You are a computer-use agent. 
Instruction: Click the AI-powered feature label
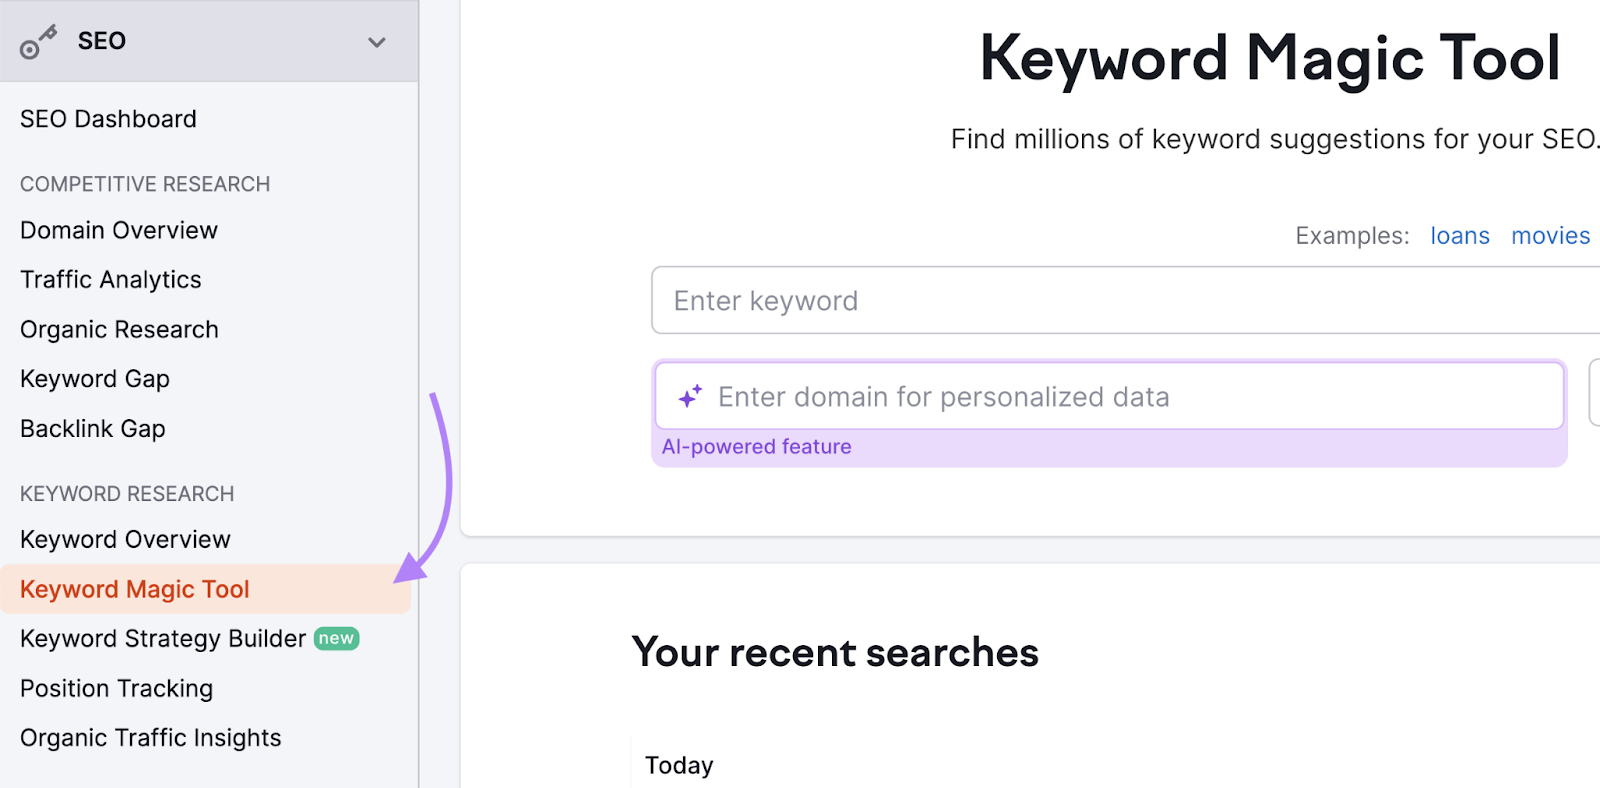coord(757,446)
